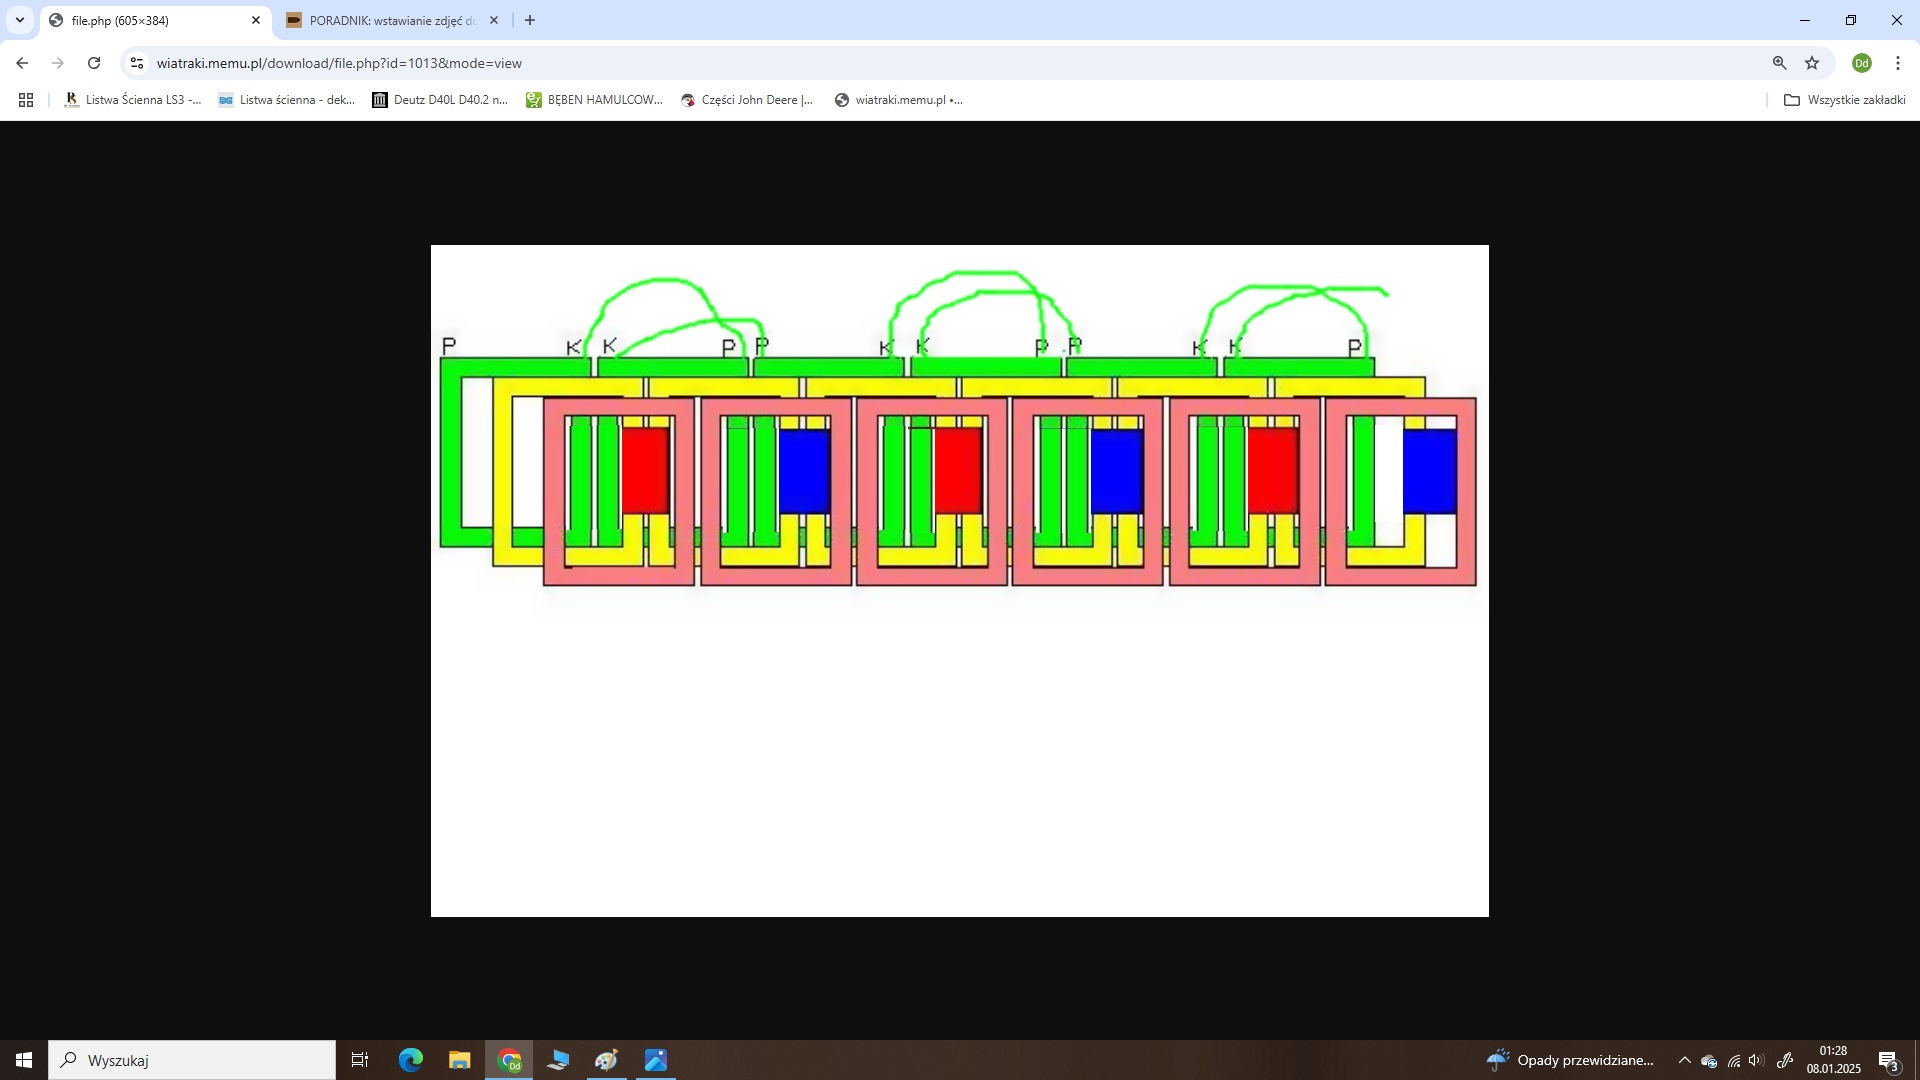This screenshot has height=1080, width=1920.
Task: Expand the tab search dropdown arrow
Action: [x=20, y=20]
